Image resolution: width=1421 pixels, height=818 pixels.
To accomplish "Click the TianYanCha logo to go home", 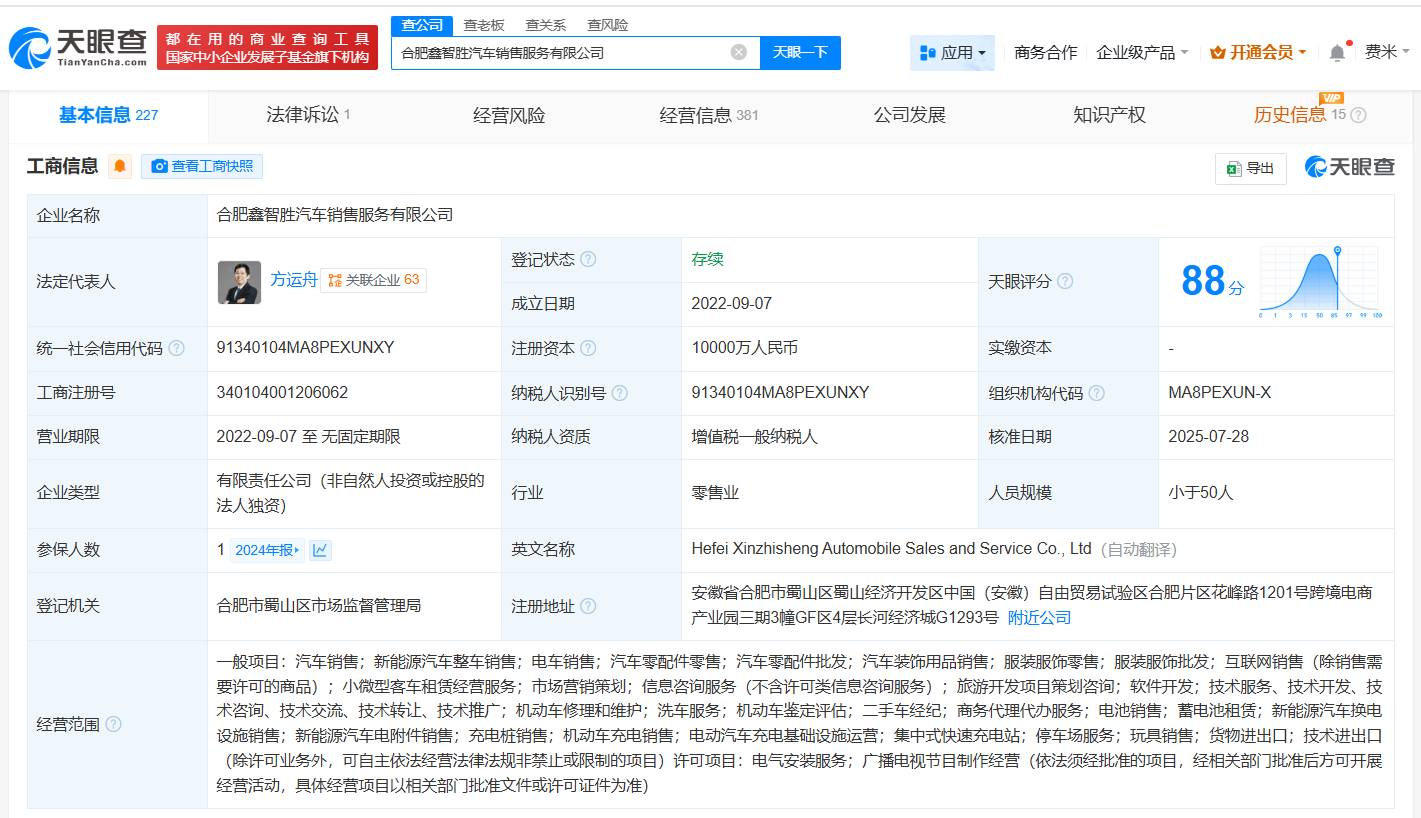I will click(78, 47).
